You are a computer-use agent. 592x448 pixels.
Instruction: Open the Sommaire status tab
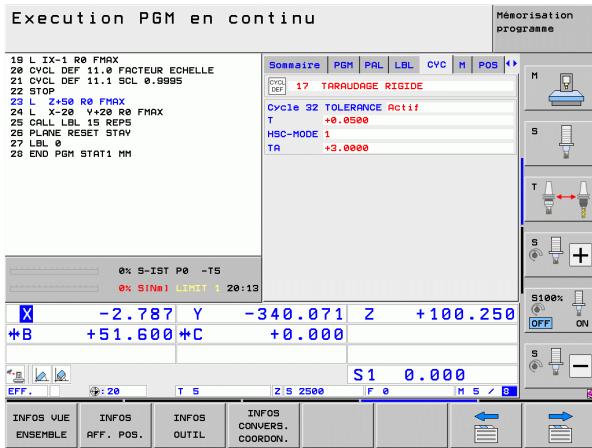pos(294,65)
